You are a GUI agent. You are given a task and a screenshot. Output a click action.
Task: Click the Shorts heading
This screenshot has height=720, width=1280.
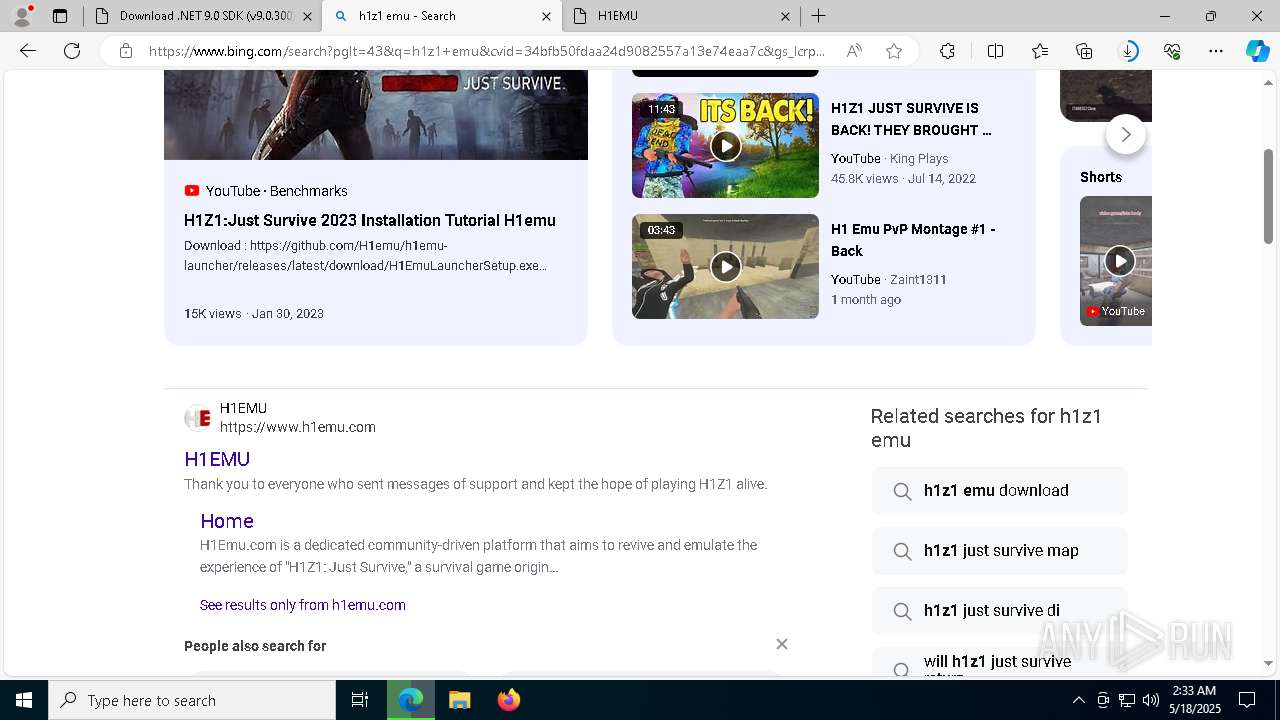click(x=1101, y=177)
